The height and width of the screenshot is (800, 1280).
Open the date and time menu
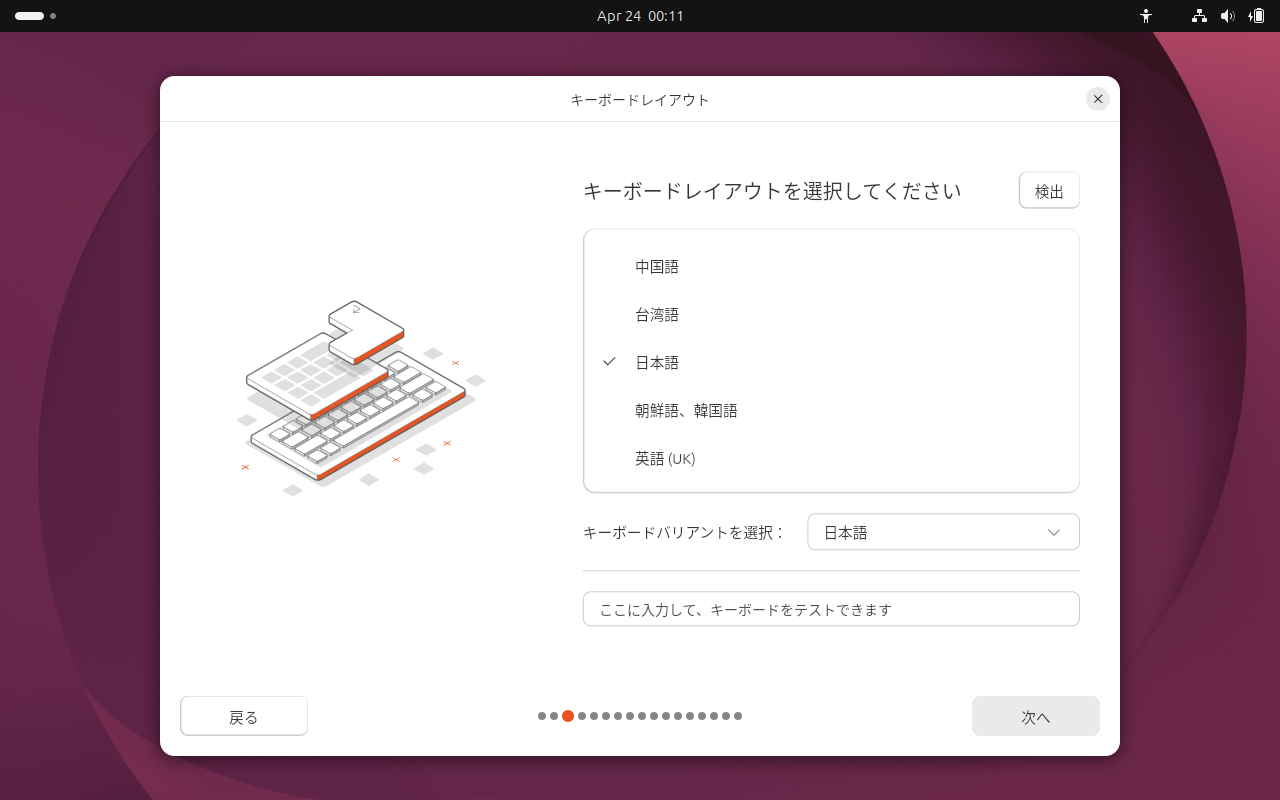click(640, 16)
